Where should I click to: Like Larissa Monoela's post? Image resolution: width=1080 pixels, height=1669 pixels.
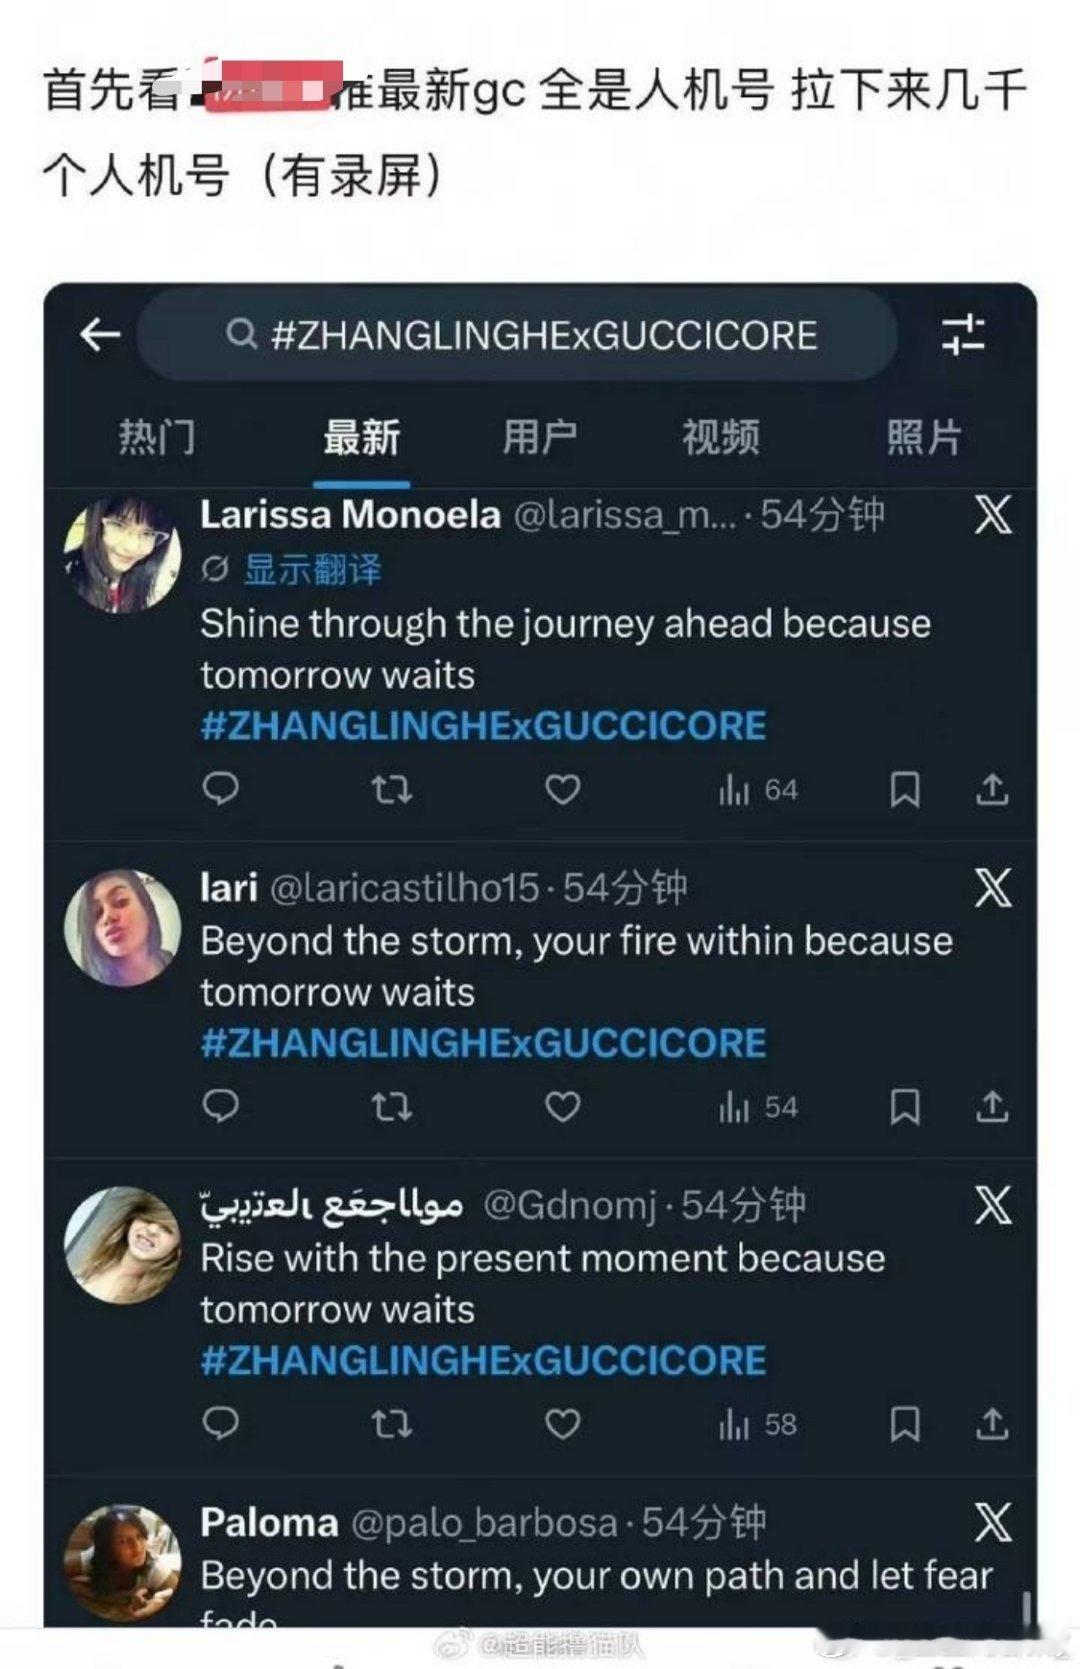coord(563,790)
